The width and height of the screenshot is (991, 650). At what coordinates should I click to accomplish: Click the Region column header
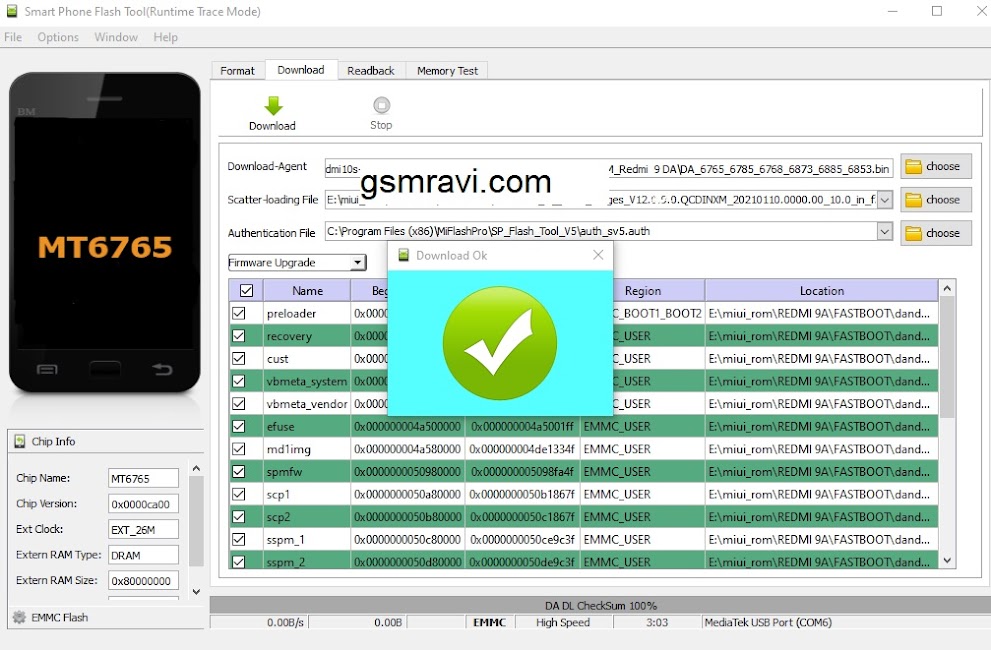(x=643, y=291)
